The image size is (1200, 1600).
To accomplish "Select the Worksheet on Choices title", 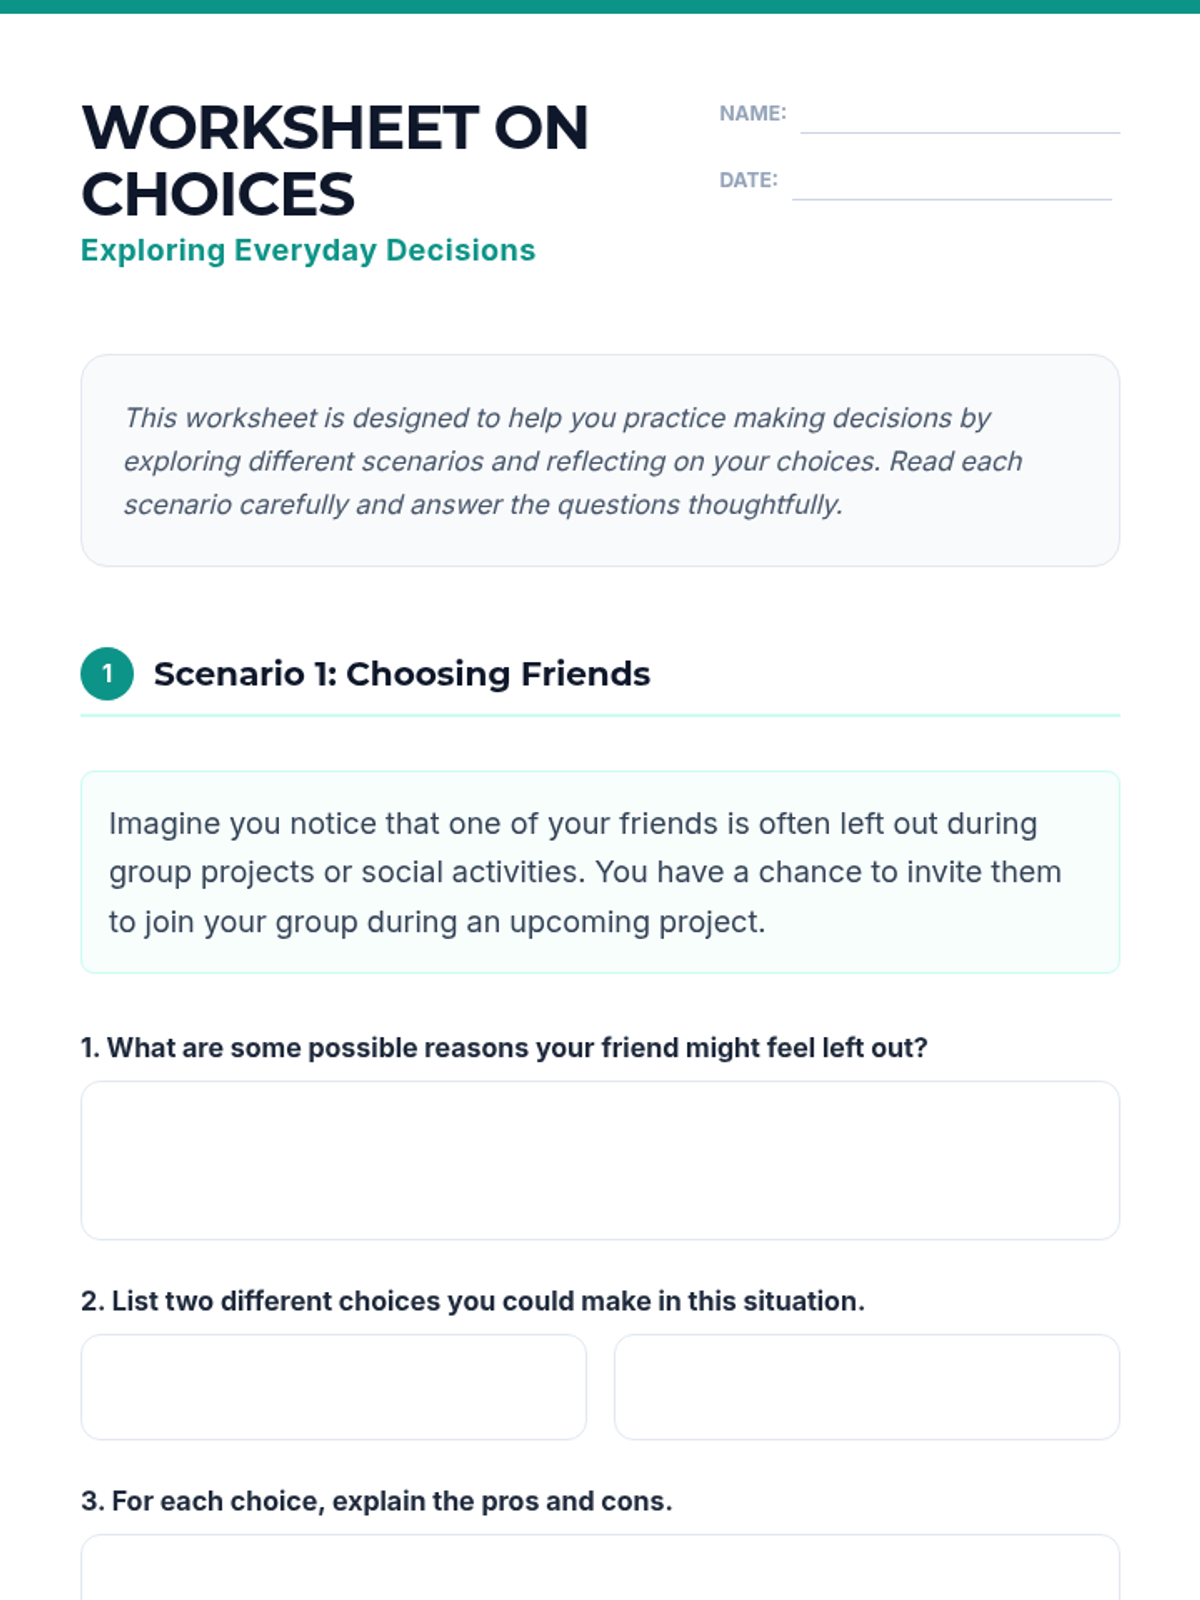I will coord(335,160).
